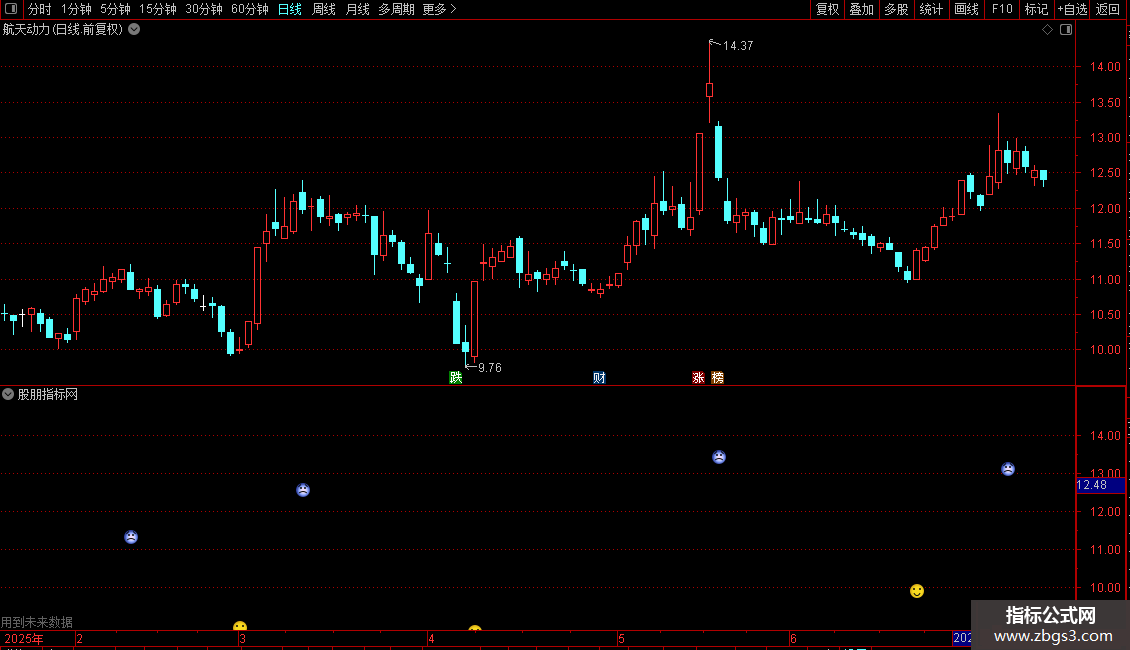Click the 12.48 current value tag
This screenshot has width=1130, height=650.
tap(1100, 485)
